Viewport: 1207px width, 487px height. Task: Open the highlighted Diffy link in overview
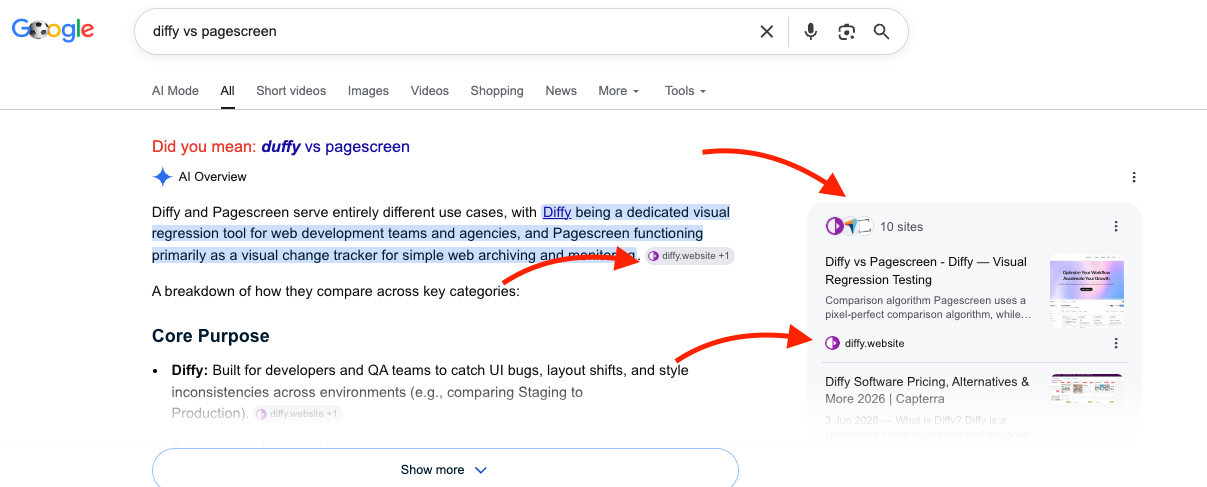557,212
